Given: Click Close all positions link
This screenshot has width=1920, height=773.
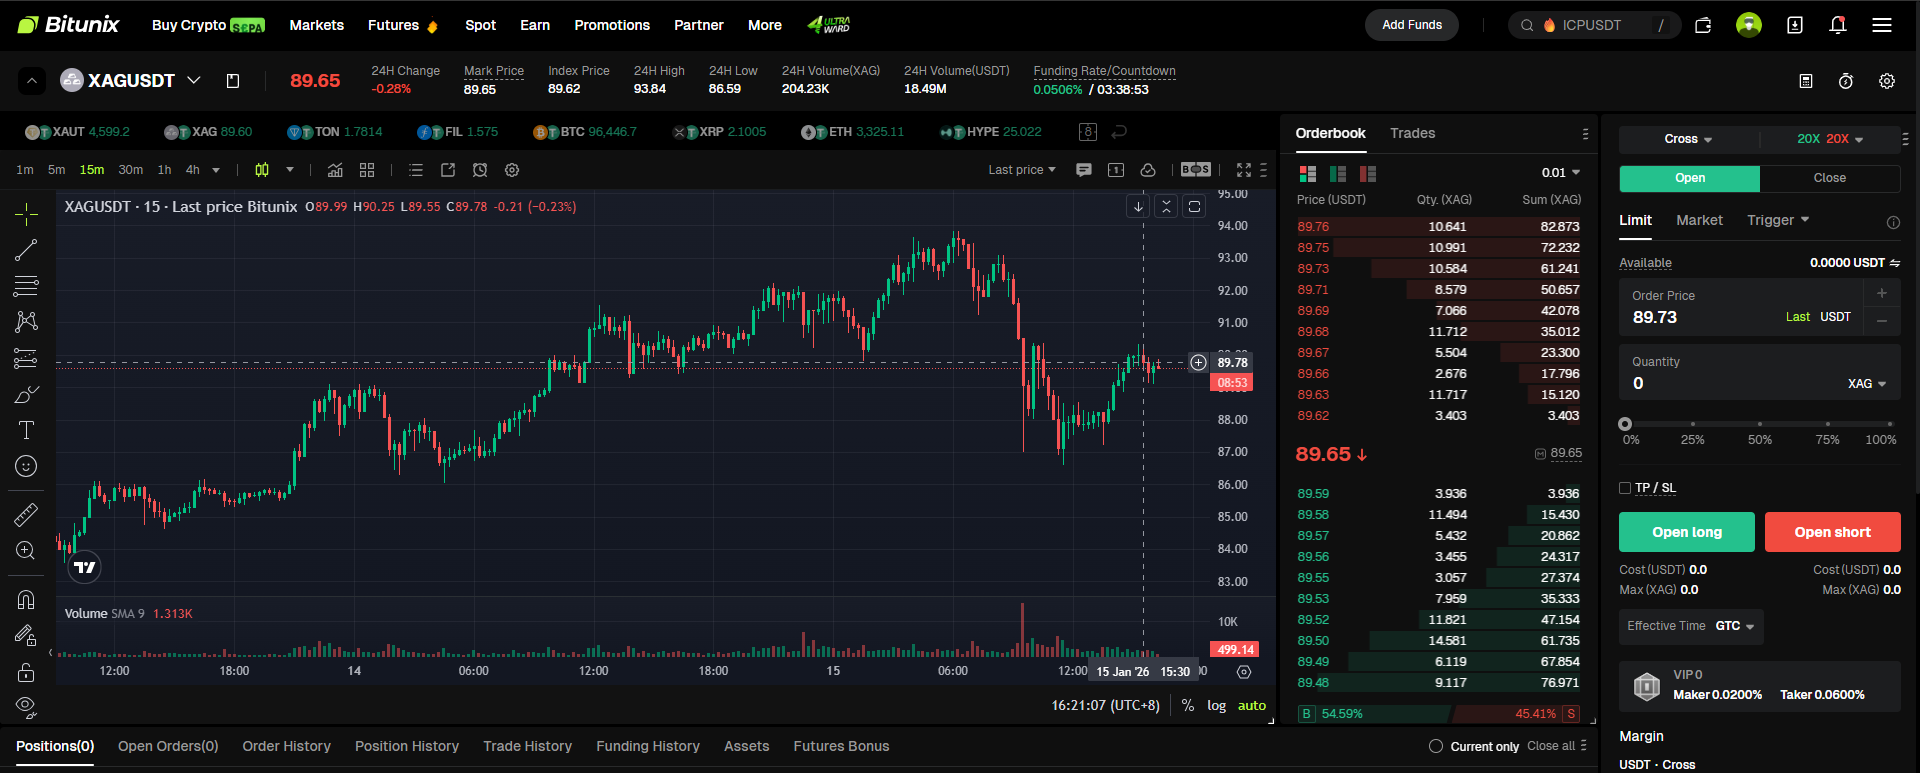Looking at the screenshot, I should tap(1551, 746).
